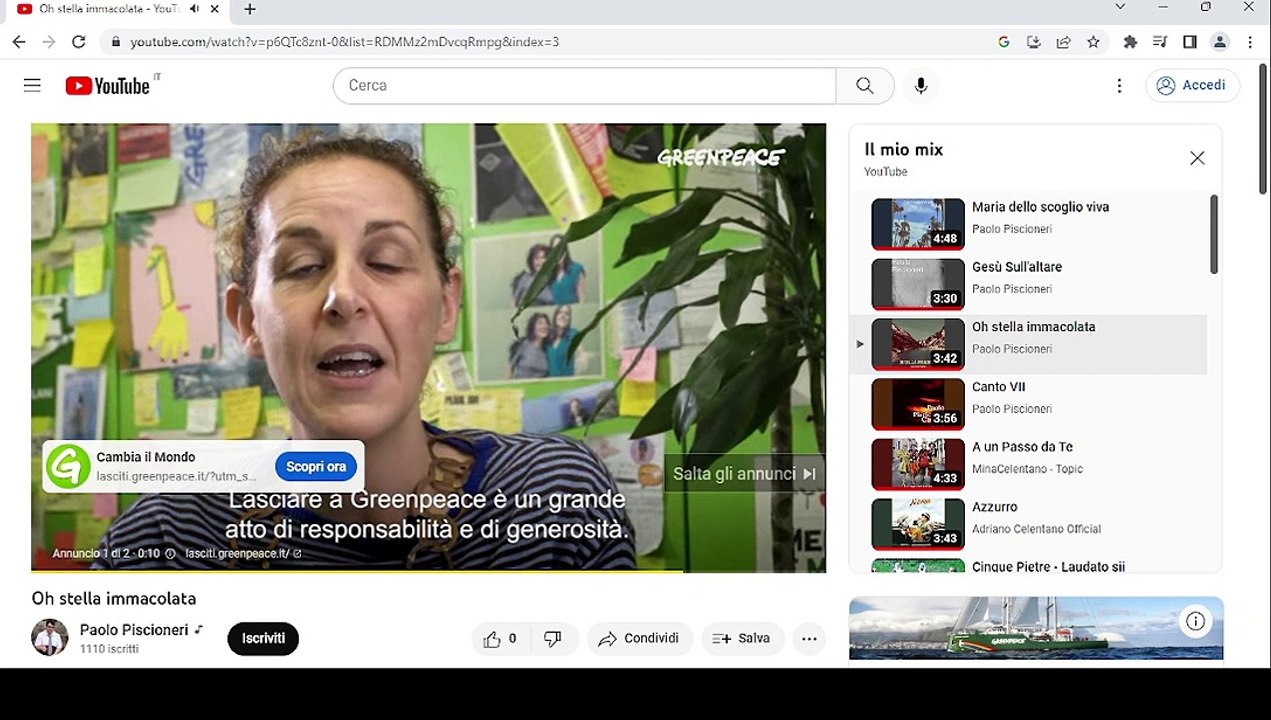Image resolution: width=1271 pixels, height=720 pixels.
Task: Click the Greenpeace ship banner ad
Action: click(1036, 629)
